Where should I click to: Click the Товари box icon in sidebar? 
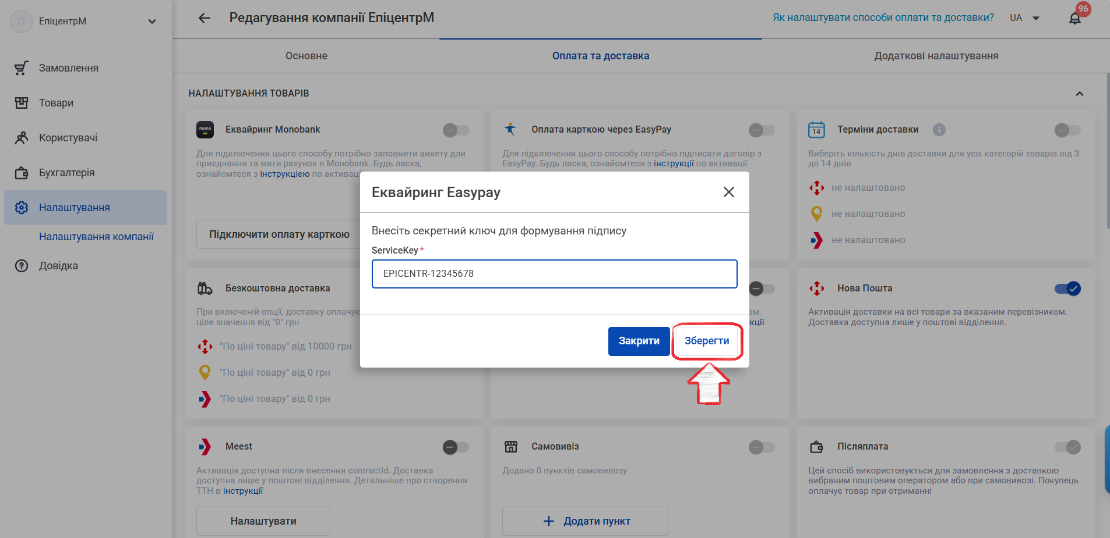(x=21, y=103)
